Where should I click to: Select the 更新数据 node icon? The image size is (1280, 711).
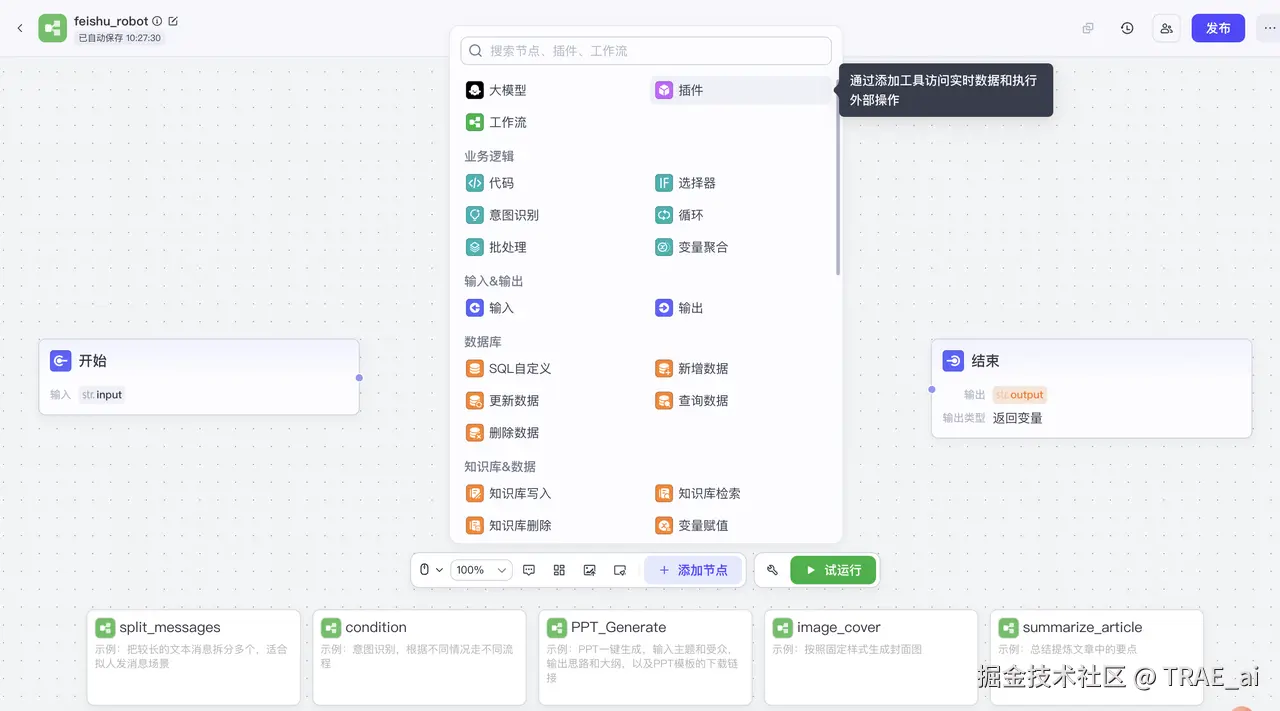coord(475,400)
